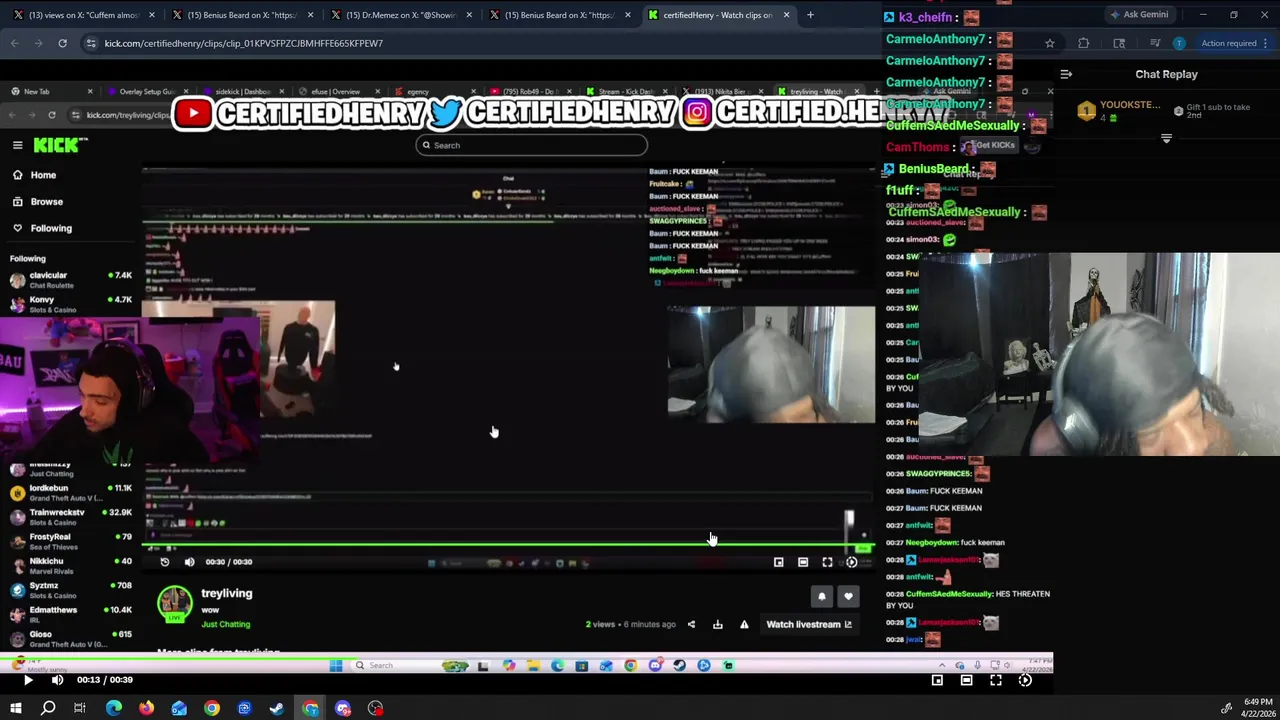Open Windows Start menu on taskbar
This screenshot has height=720, width=1280.
(16, 708)
